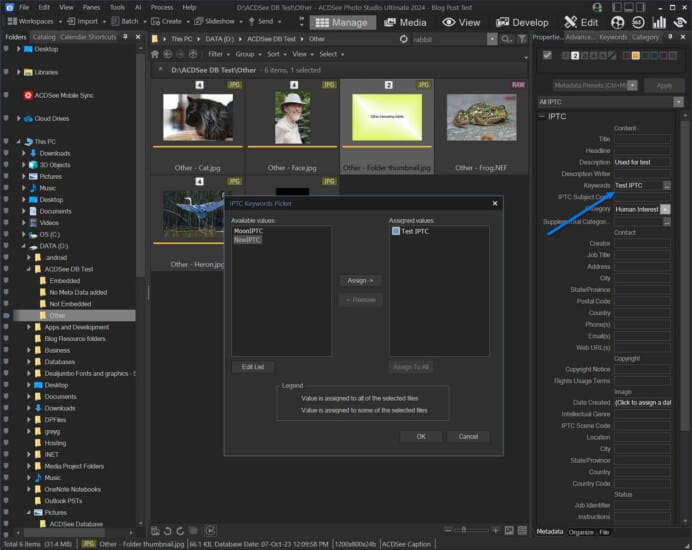
Task: Open the View mode
Action: click(x=461, y=21)
